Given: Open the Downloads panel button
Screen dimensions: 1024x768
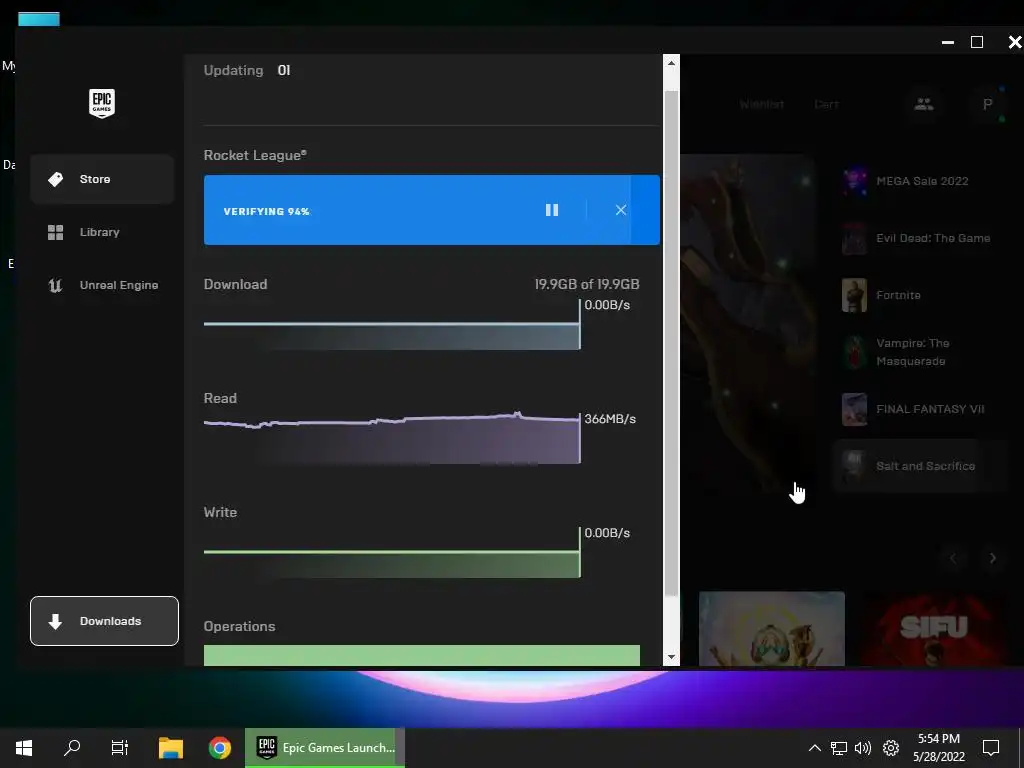Looking at the screenshot, I should click(x=104, y=621).
